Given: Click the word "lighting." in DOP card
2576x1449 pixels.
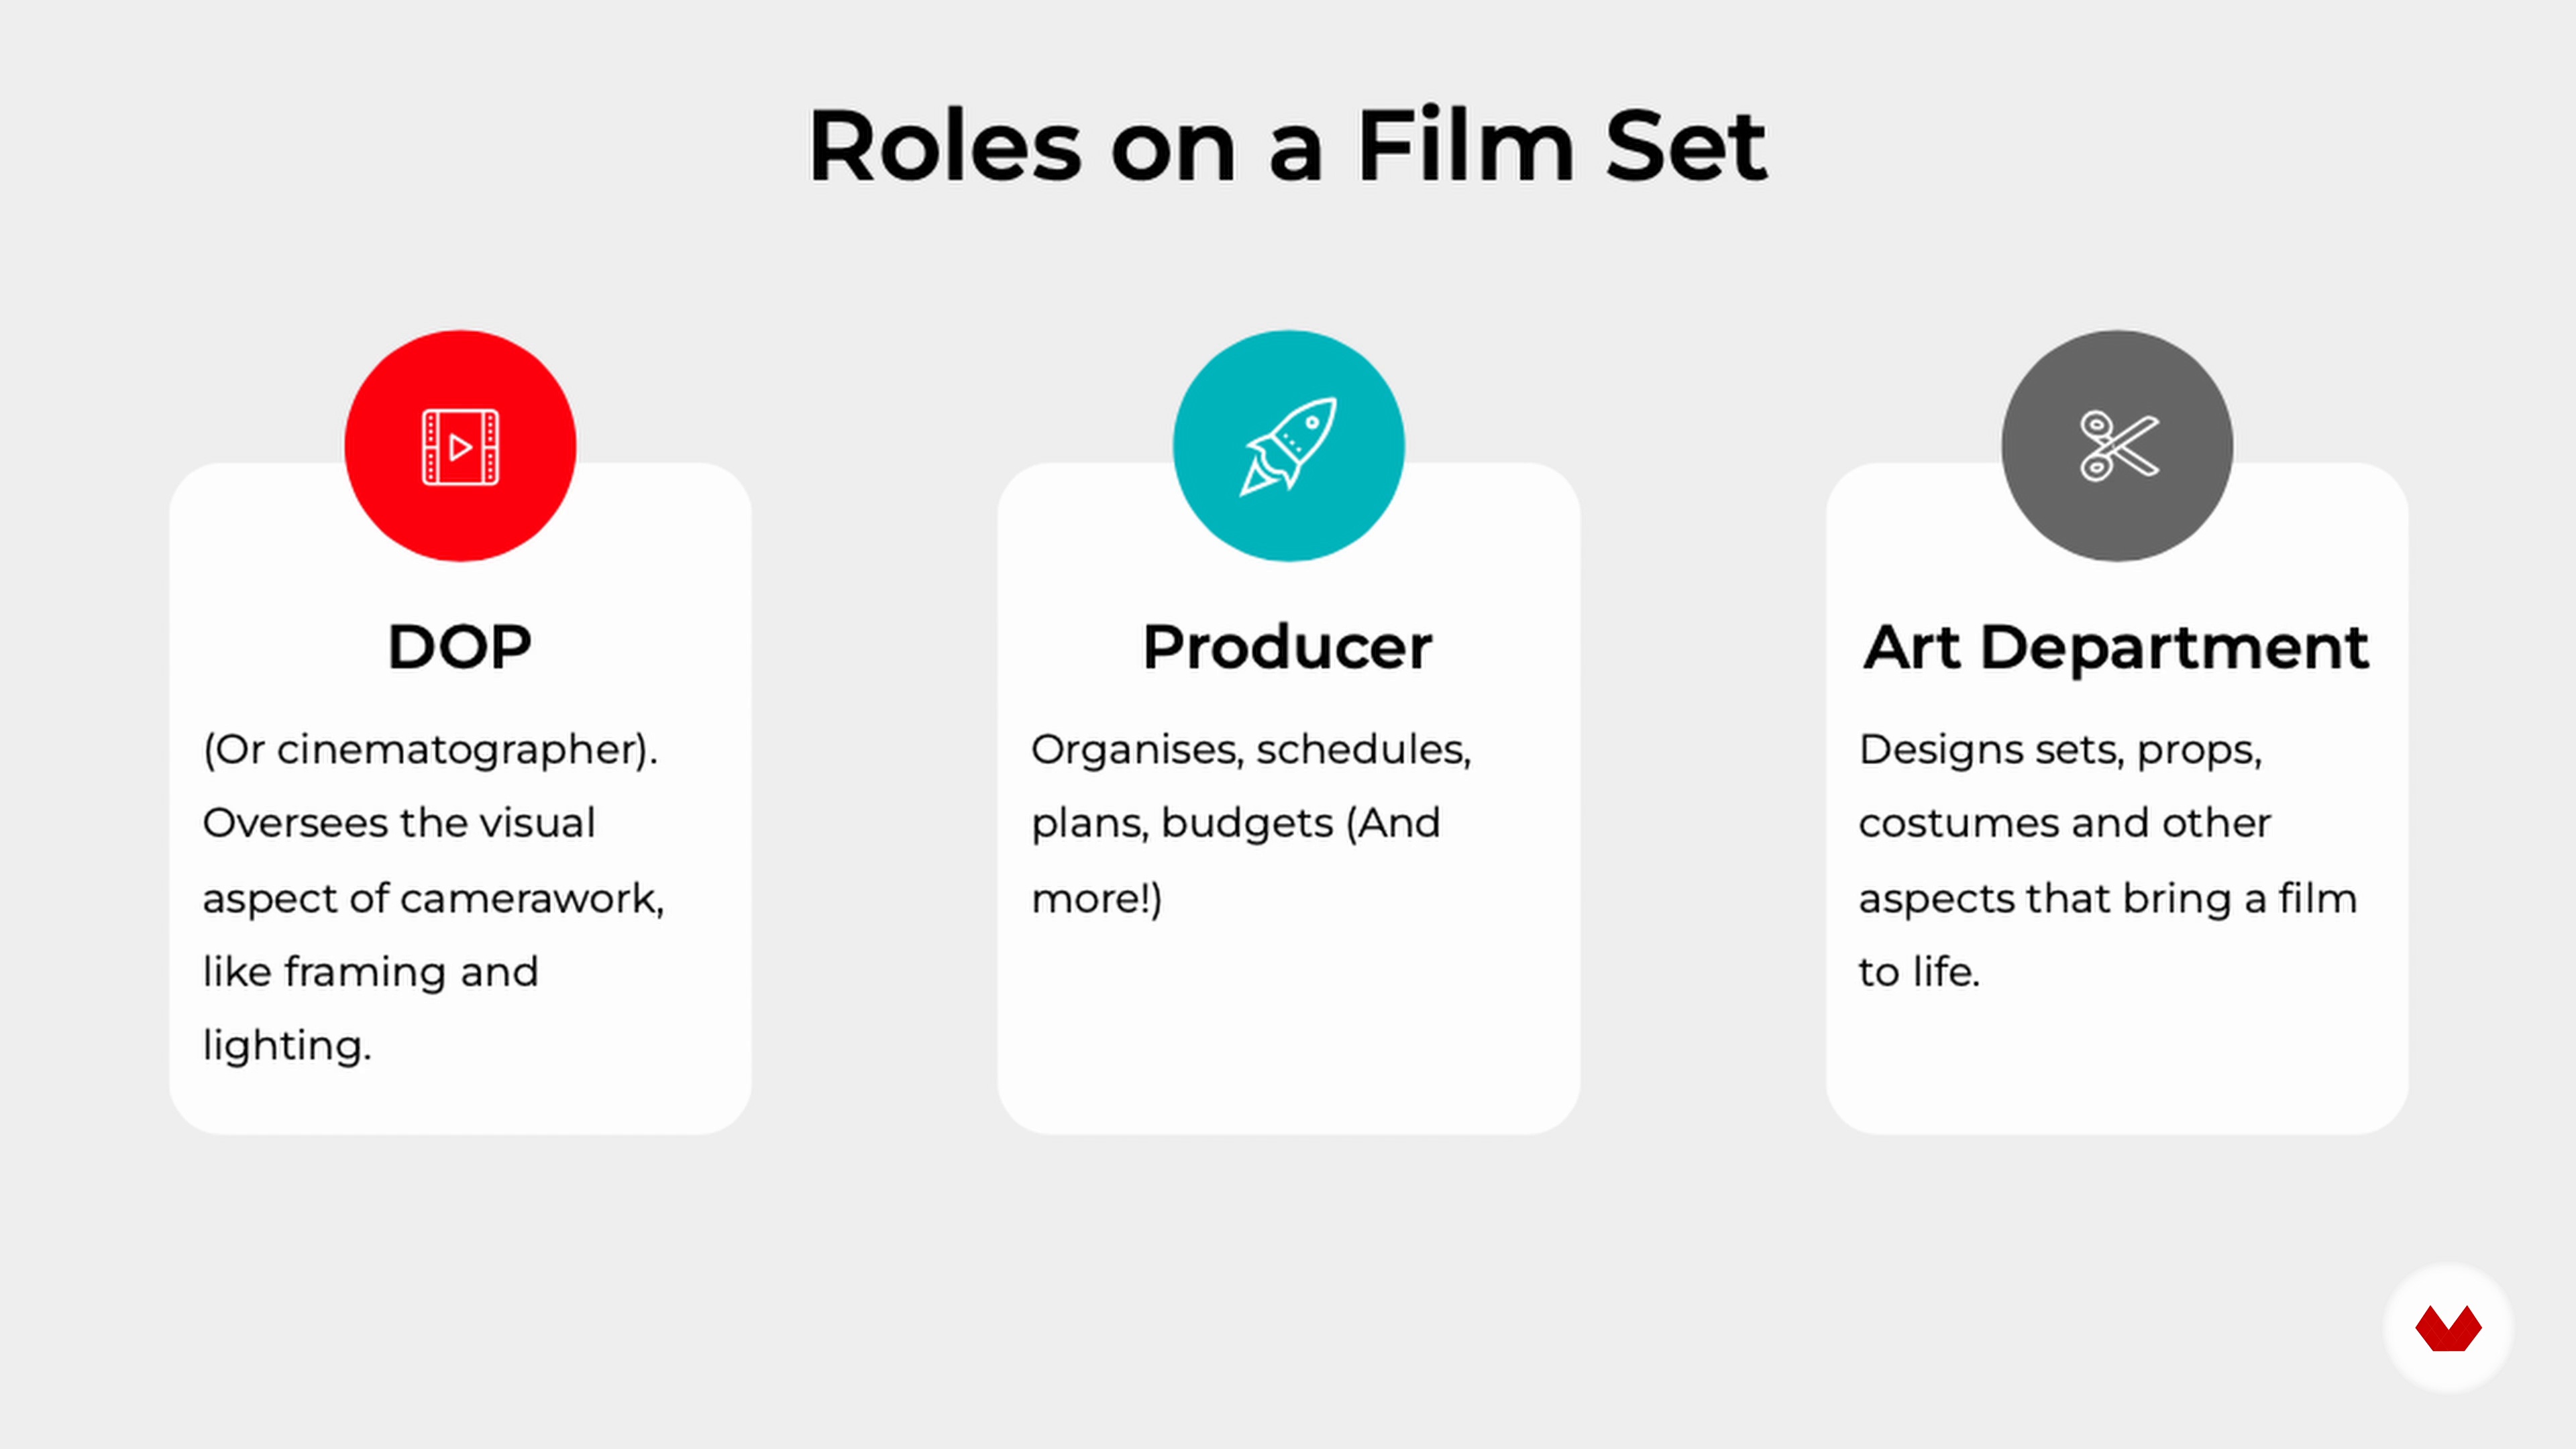Looking at the screenshot, I should (287, 1046).
